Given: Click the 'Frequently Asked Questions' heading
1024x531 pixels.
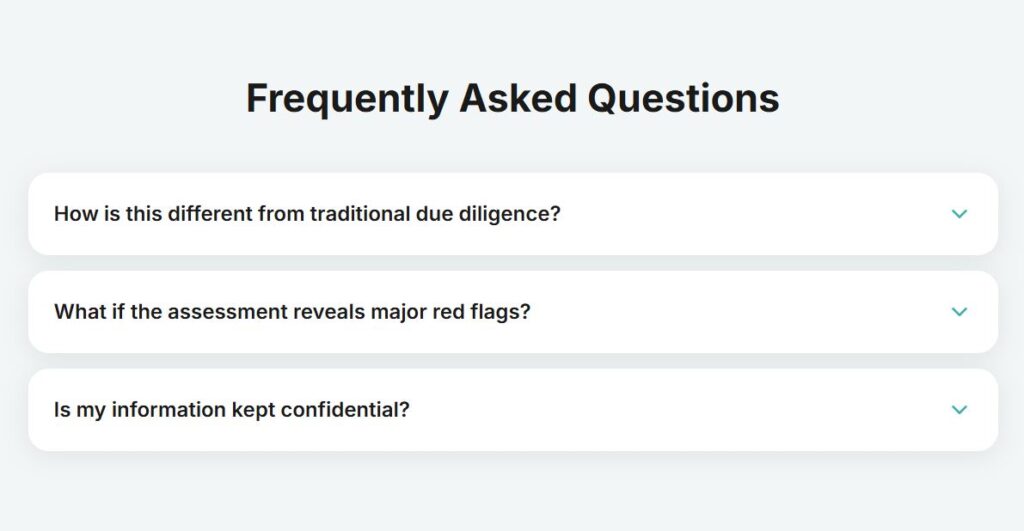Looking at the screenshot, I should (x=512, y=99).
